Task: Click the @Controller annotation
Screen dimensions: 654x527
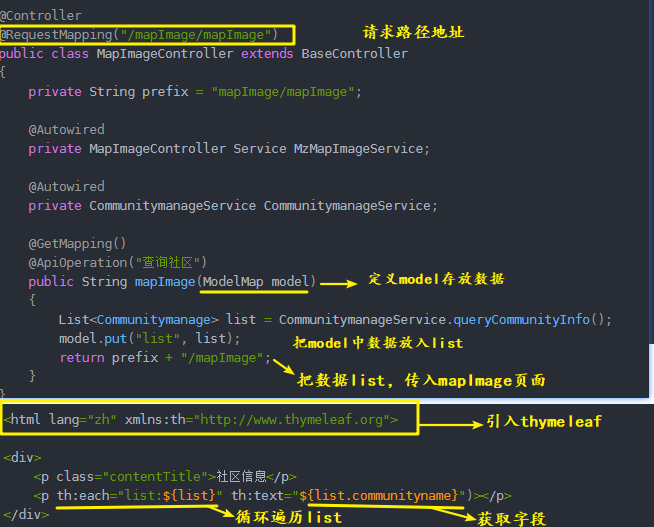Action: pyautogui.click(x=41, y=16)
